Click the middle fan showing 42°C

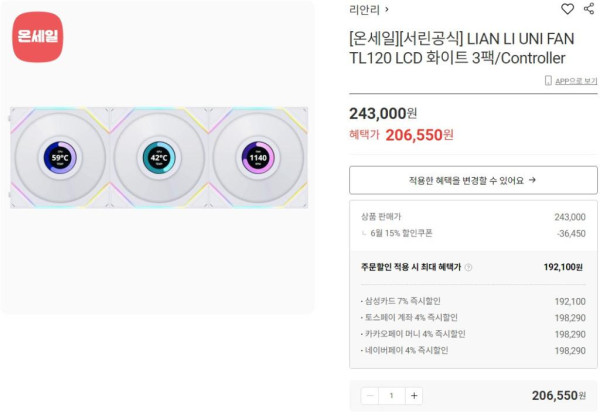pyautogui.click(x=159, y=158)
